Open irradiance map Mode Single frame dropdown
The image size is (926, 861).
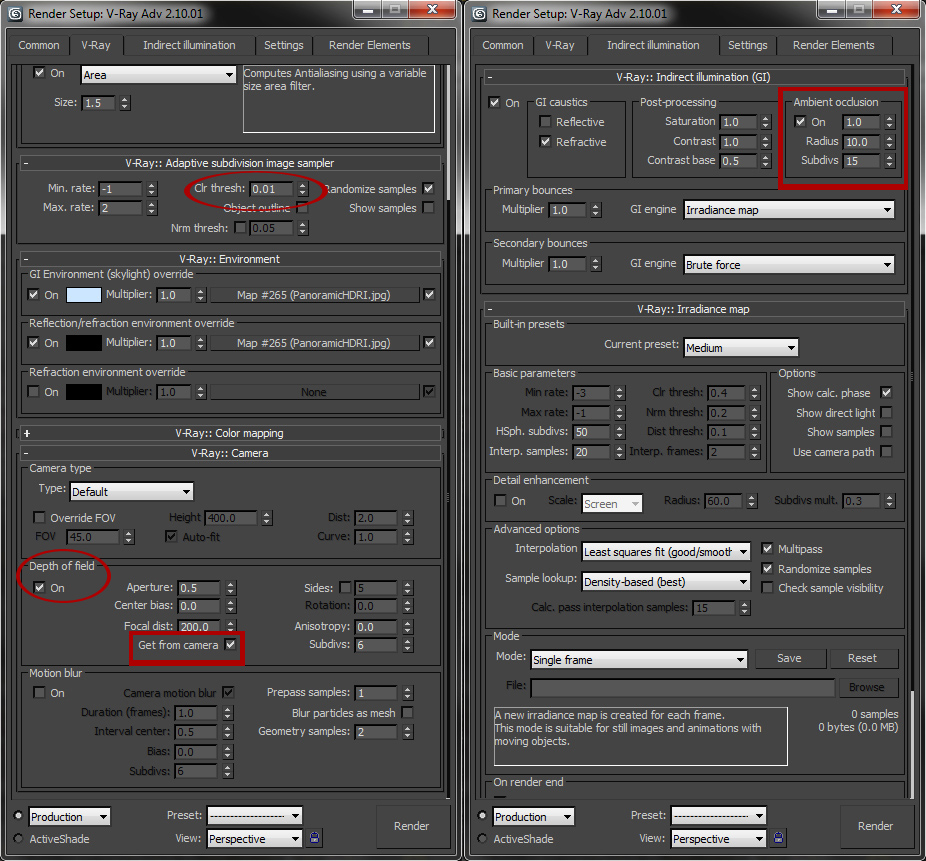639,660
